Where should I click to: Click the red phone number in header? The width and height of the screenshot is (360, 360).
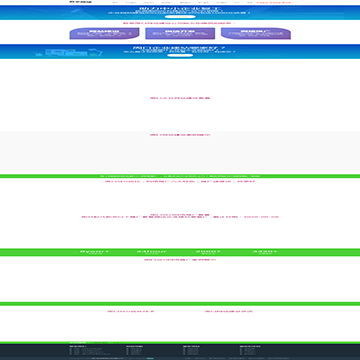click(x=273, y=2)
